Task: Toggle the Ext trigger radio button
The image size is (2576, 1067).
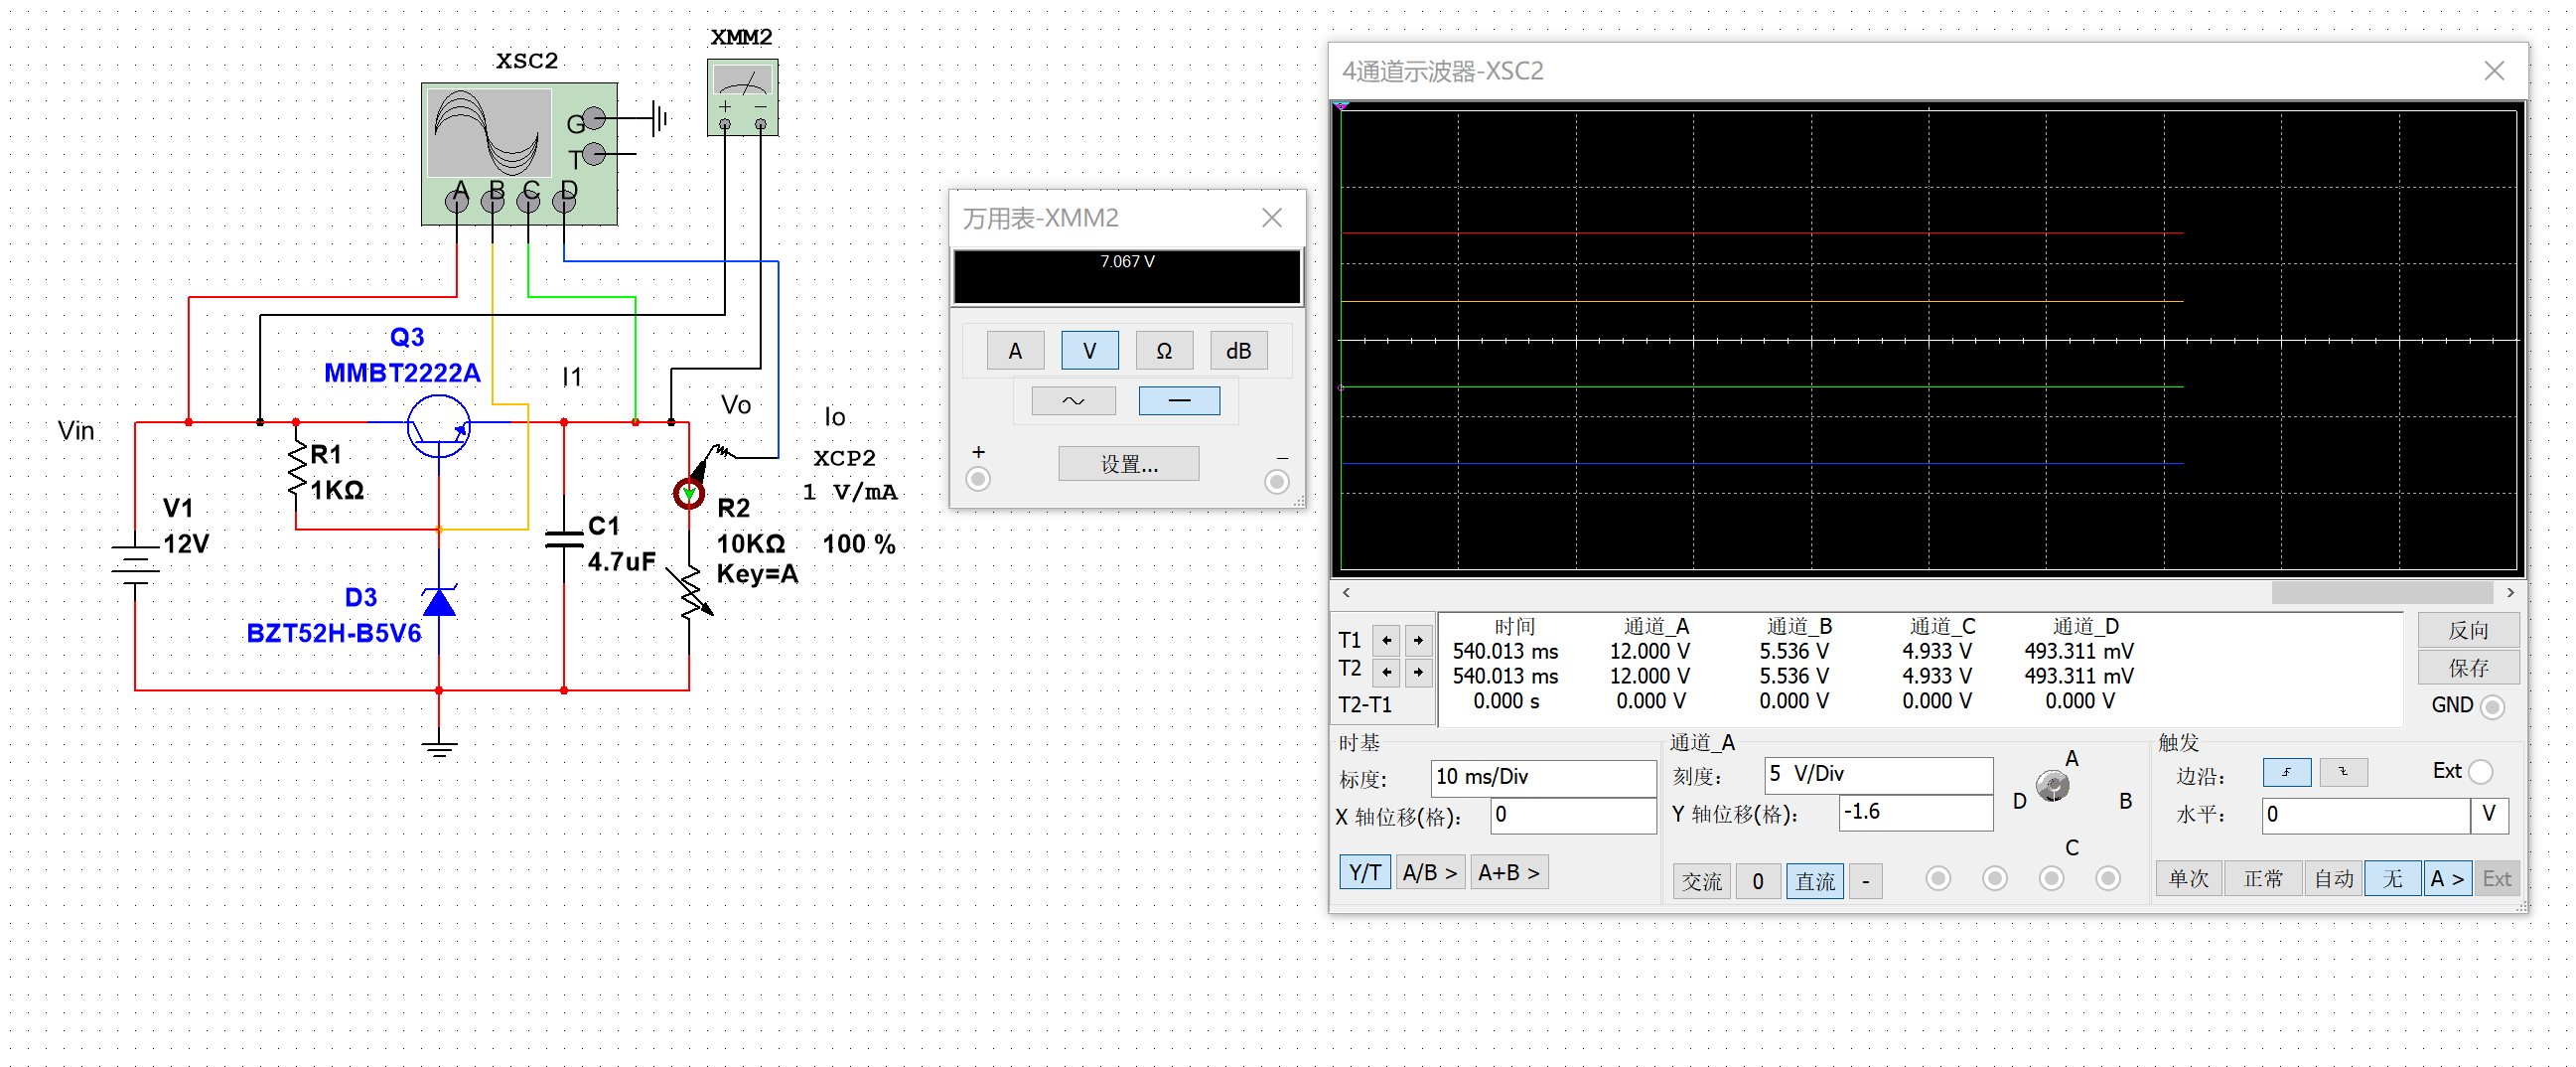Action: [x=2481, y=772]
